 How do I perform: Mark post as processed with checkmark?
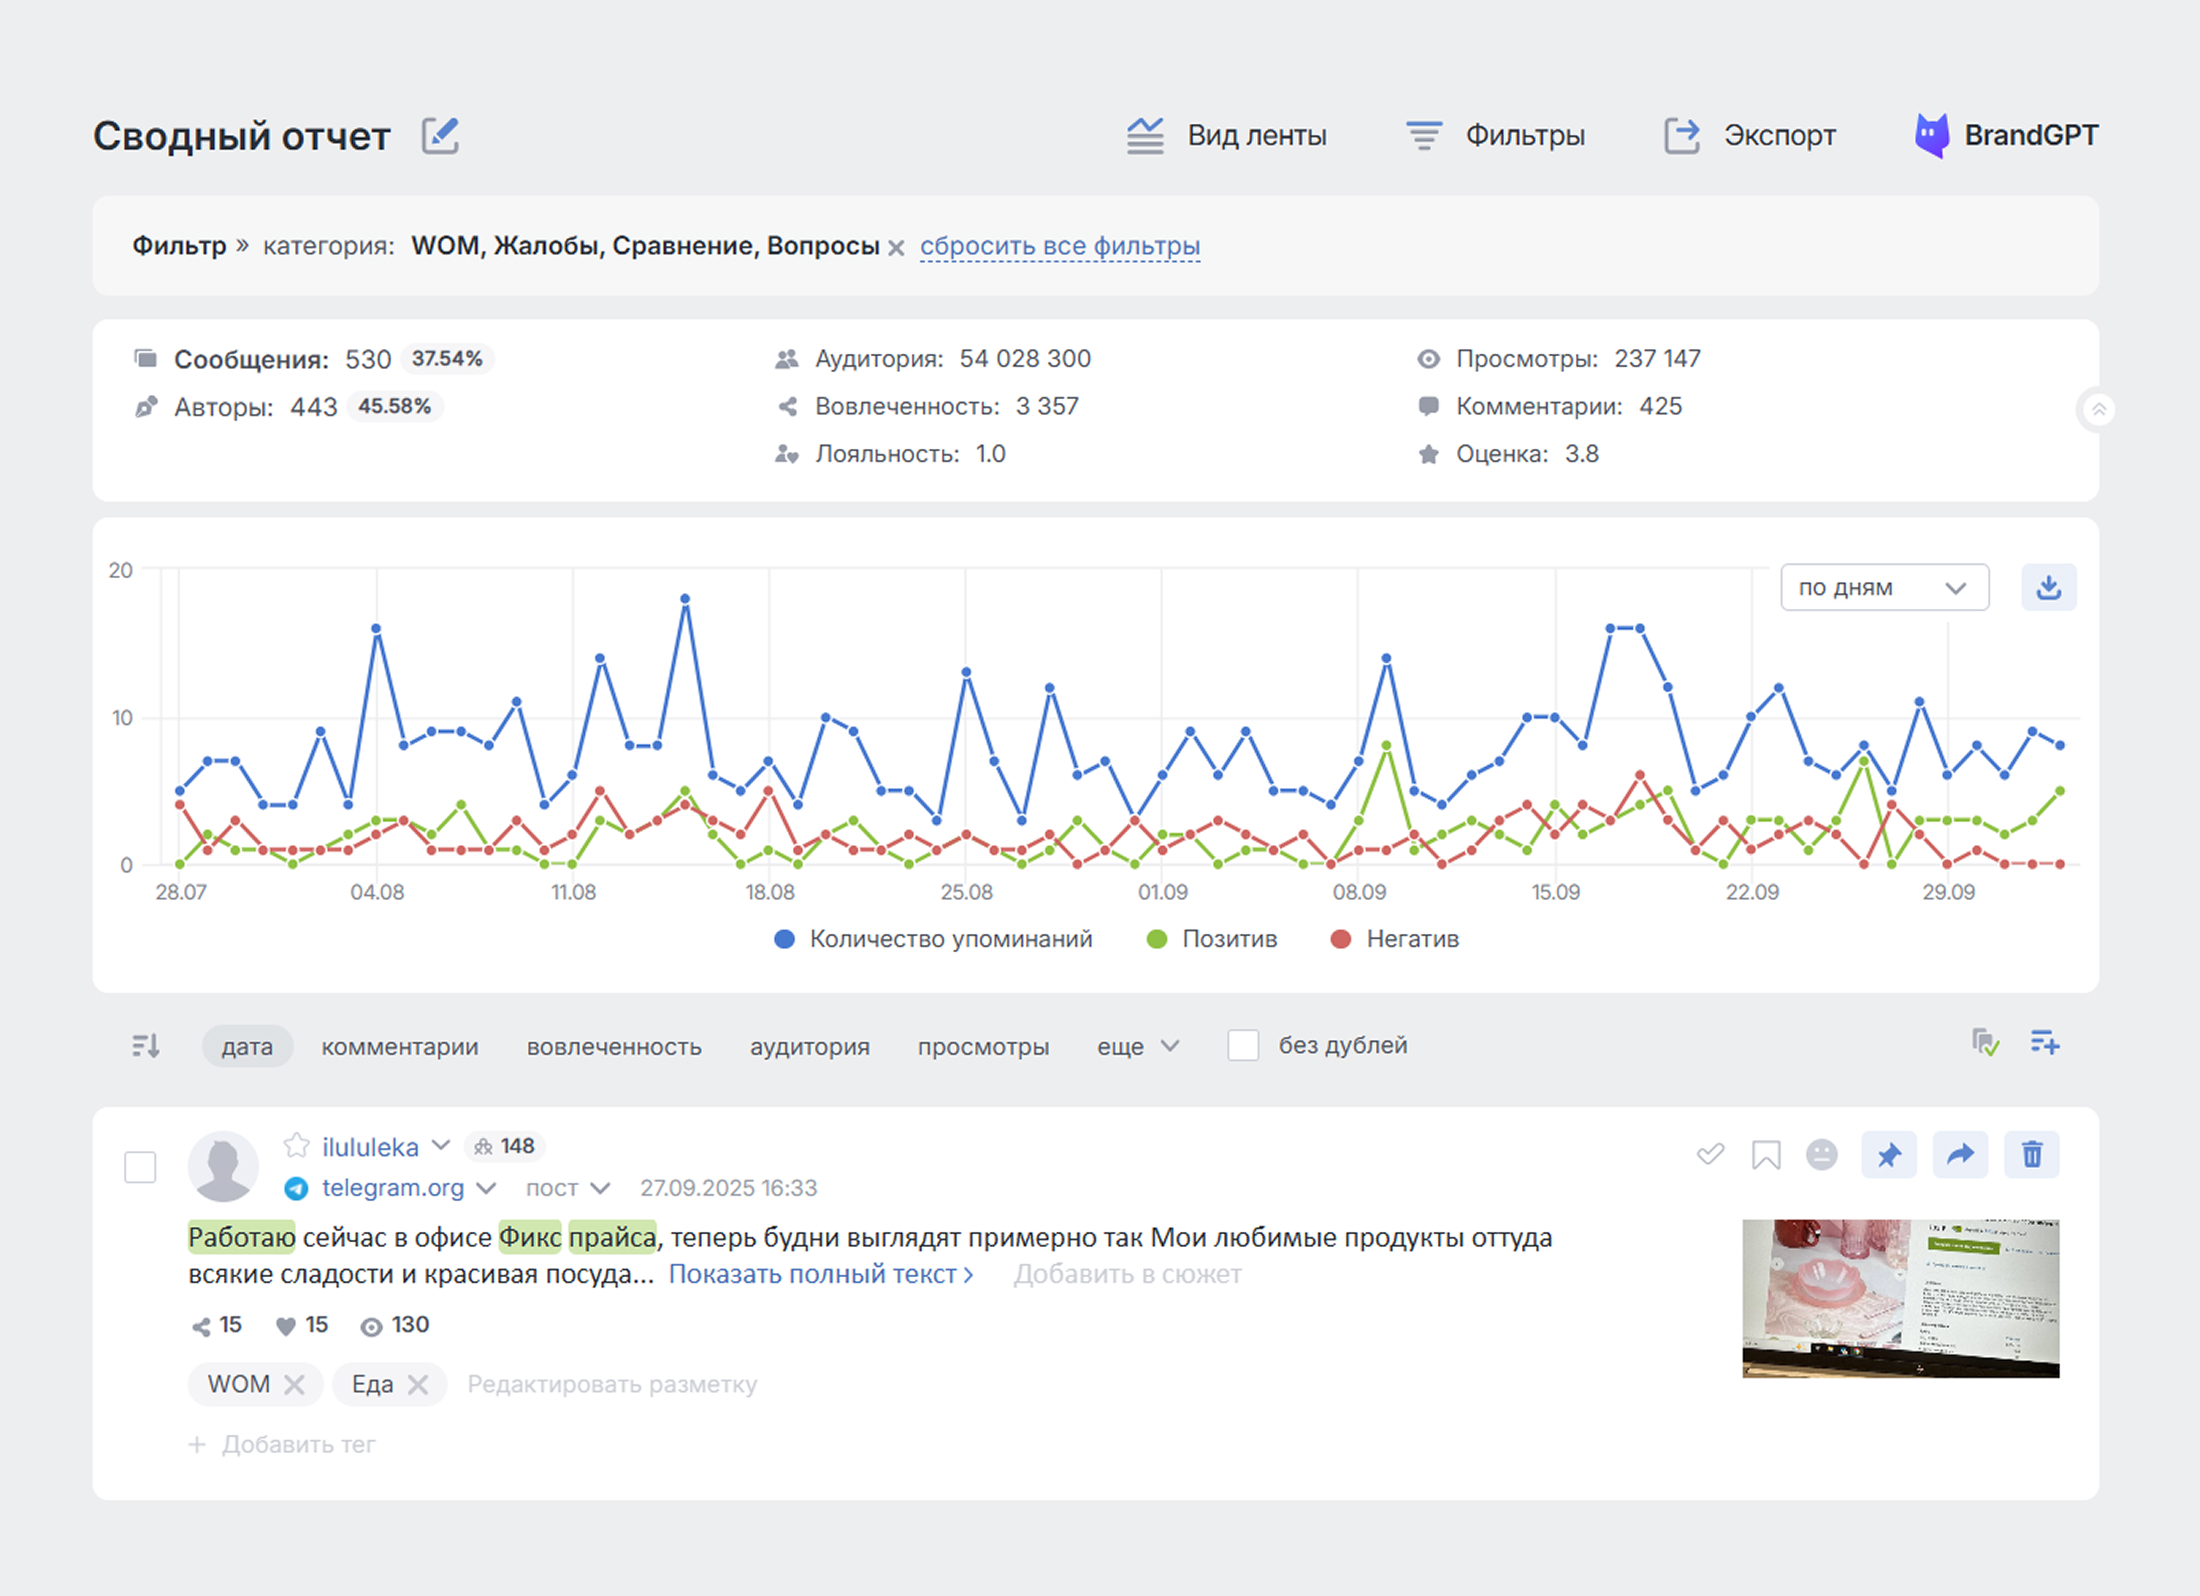(1710, 1155)
